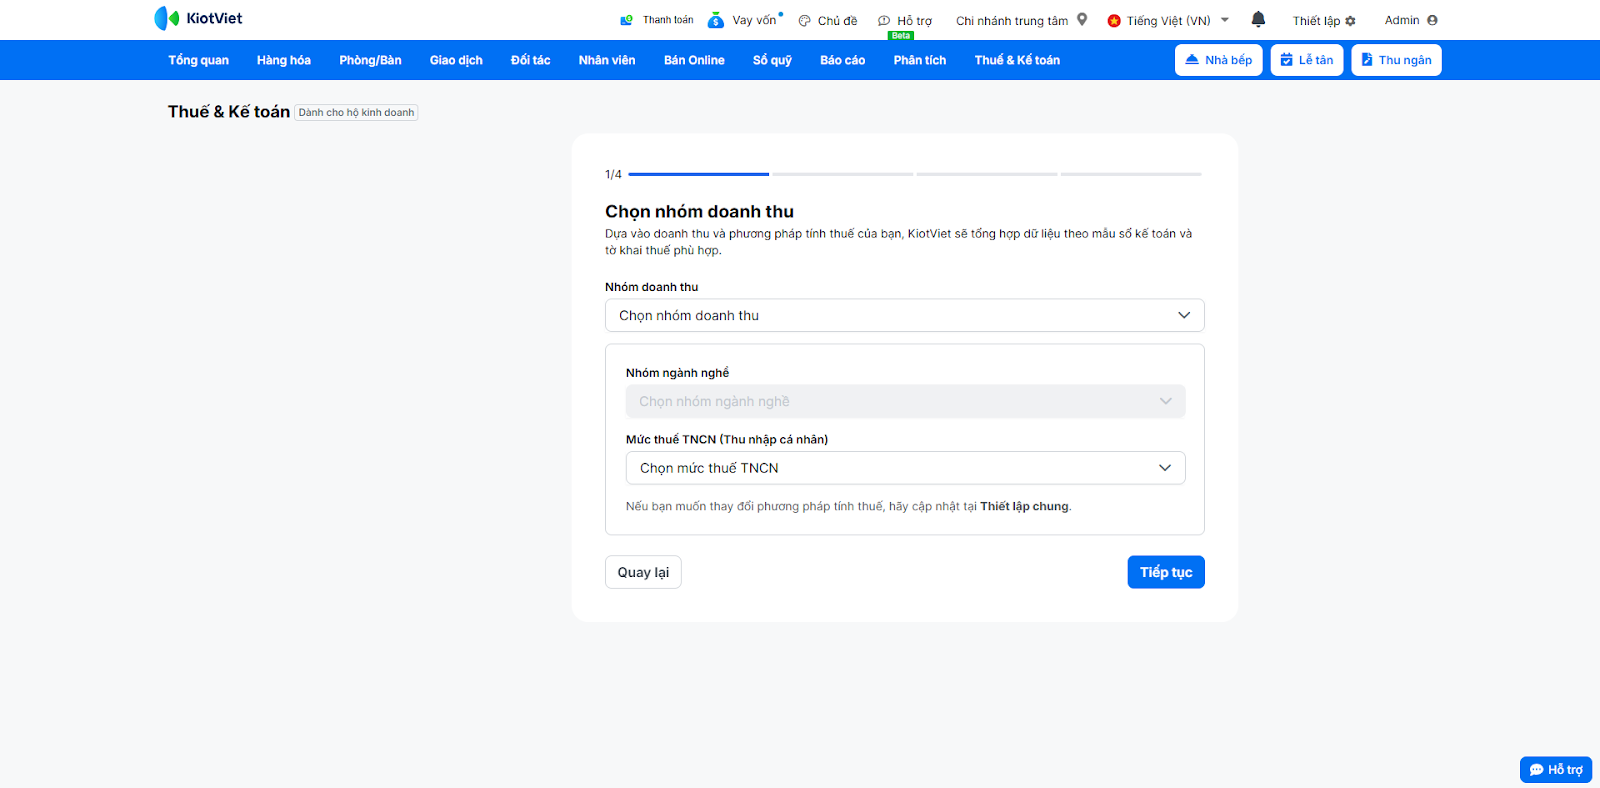Open Thiết lập settings gear

1350,21
